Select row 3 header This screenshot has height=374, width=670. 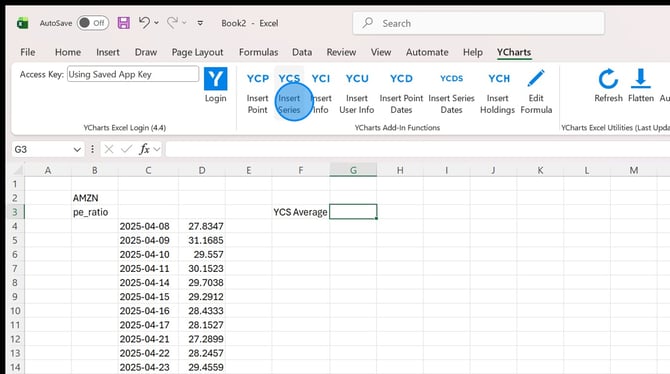[15, 212]
